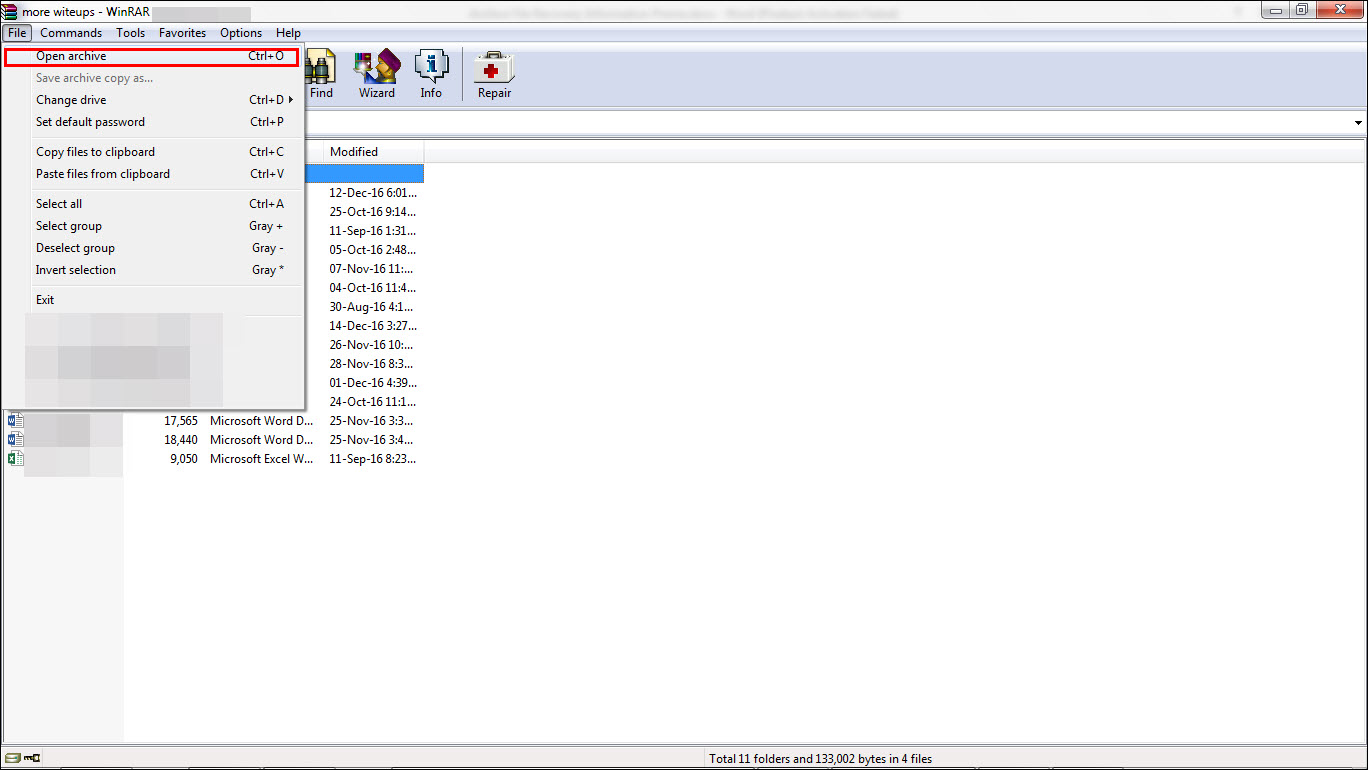Choose Select group in the File menu

point(153,226)
